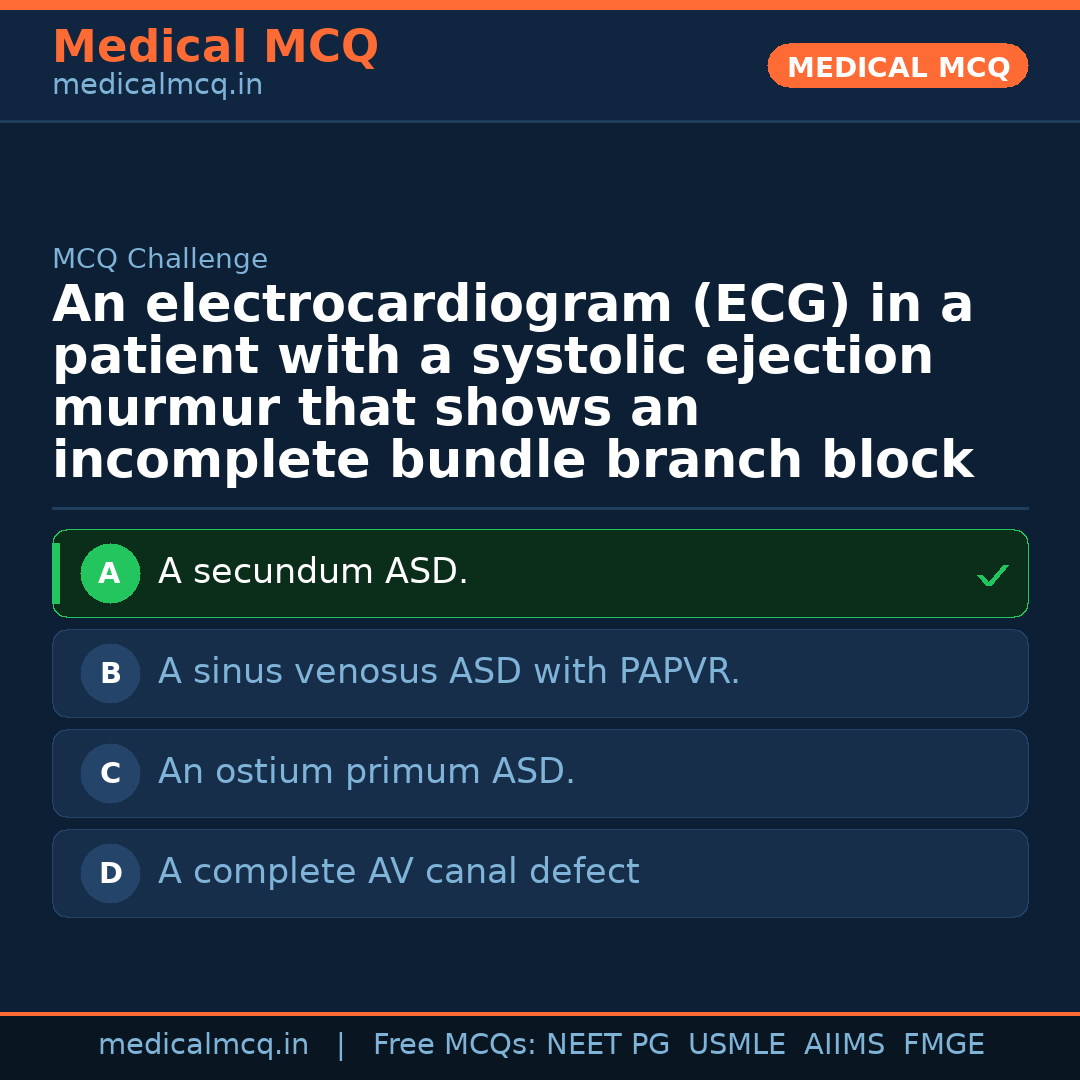This screenshot has height=1080, width=1080.
Task: Click the green checkmark on answer A
Action: [992, 575]
